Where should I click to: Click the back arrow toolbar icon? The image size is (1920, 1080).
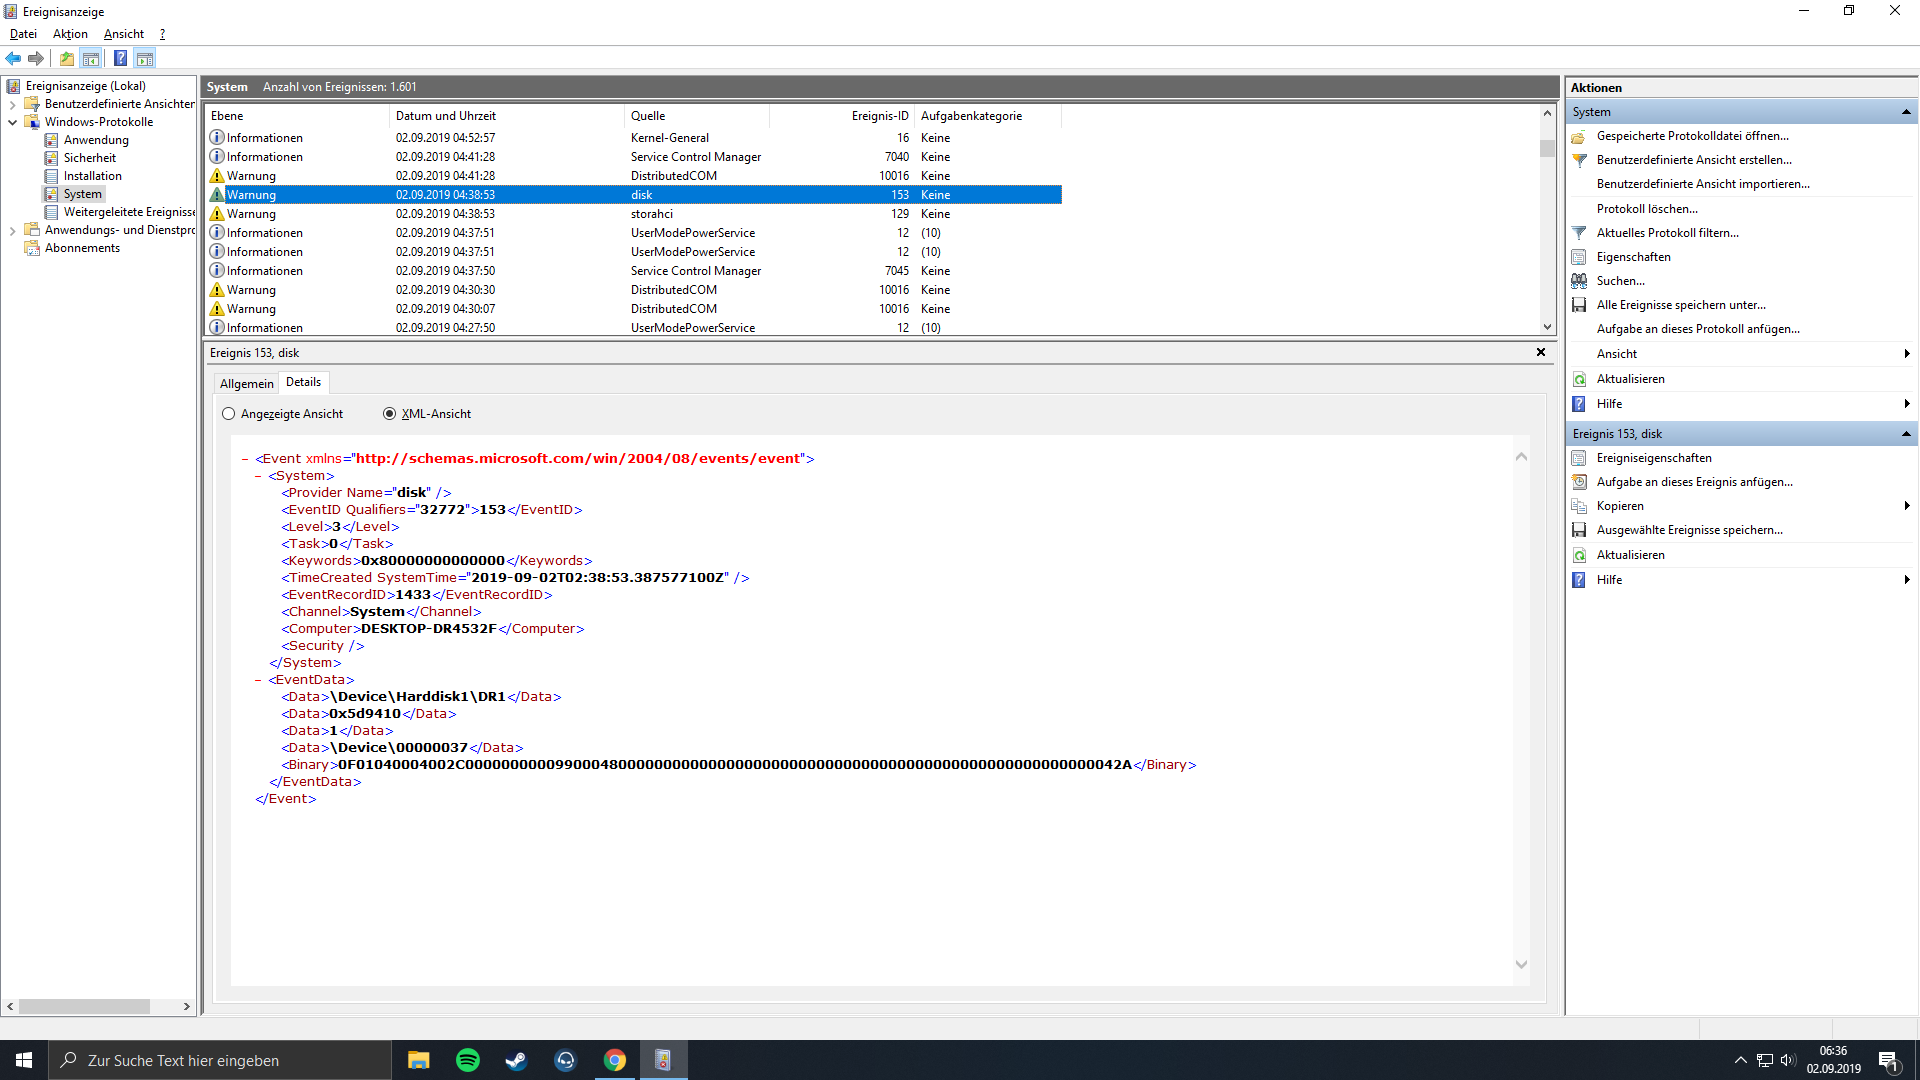click(13, 58)
